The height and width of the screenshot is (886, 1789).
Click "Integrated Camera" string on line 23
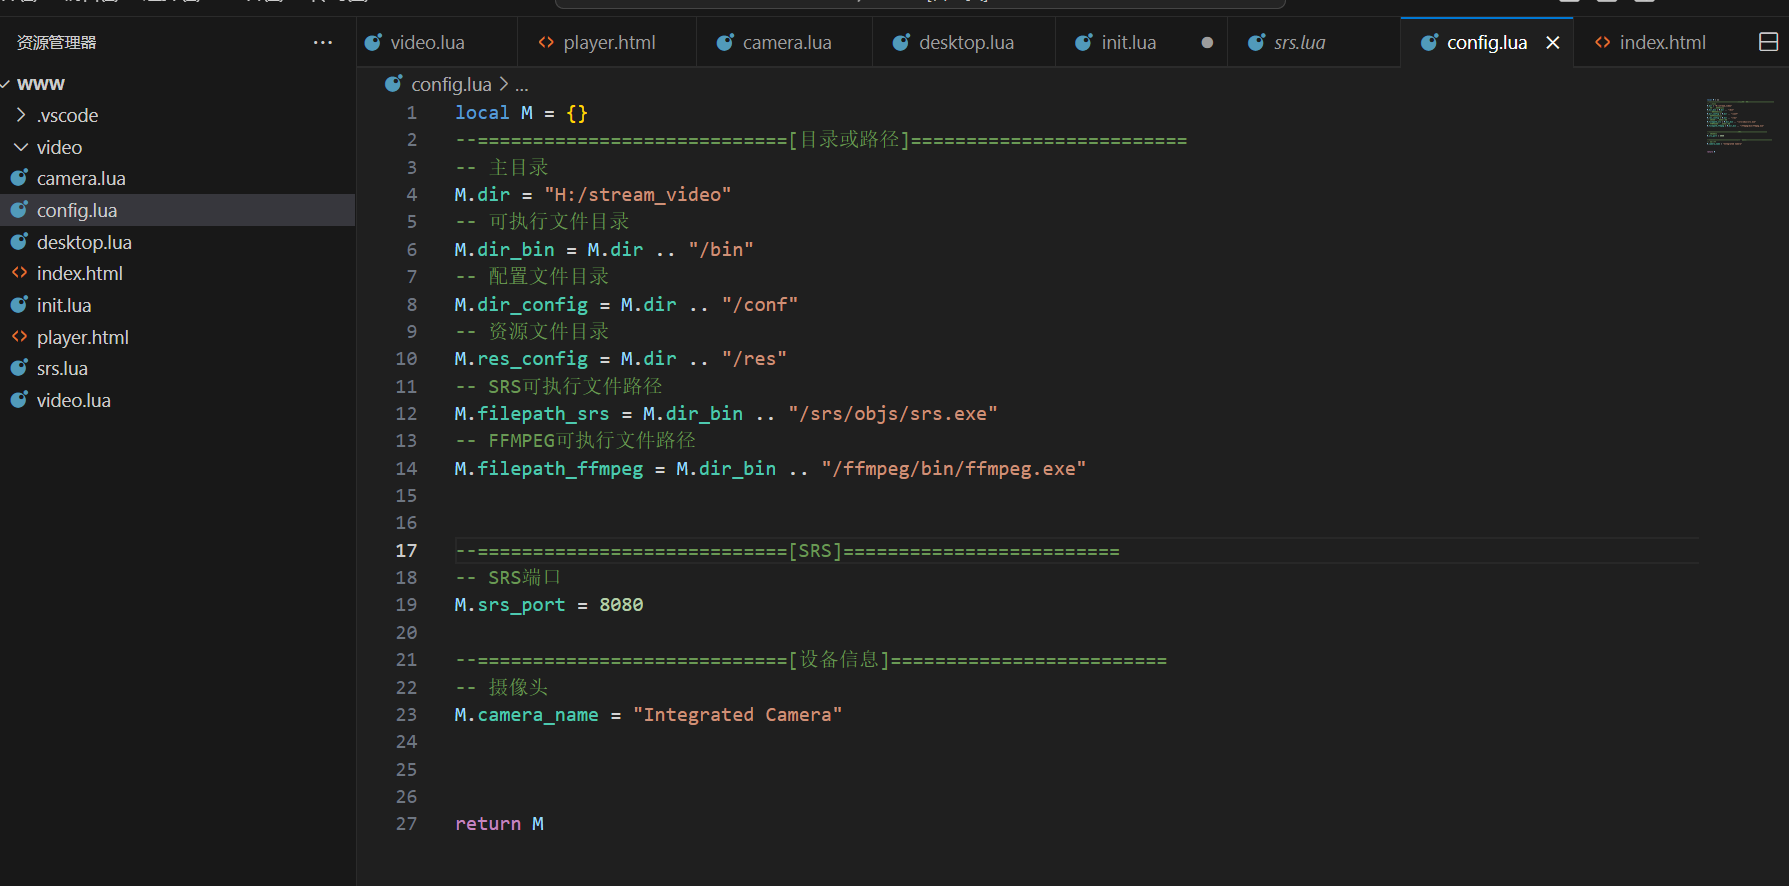coord(738,714)
